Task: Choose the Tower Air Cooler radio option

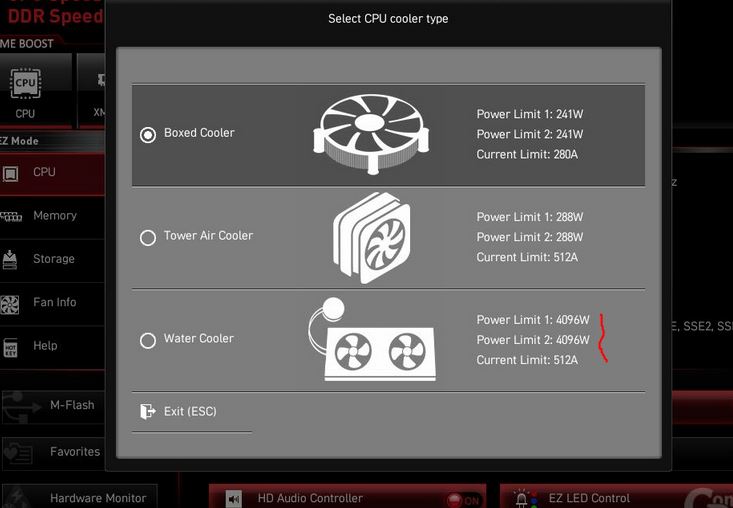Action: click(x=148, y=238)
